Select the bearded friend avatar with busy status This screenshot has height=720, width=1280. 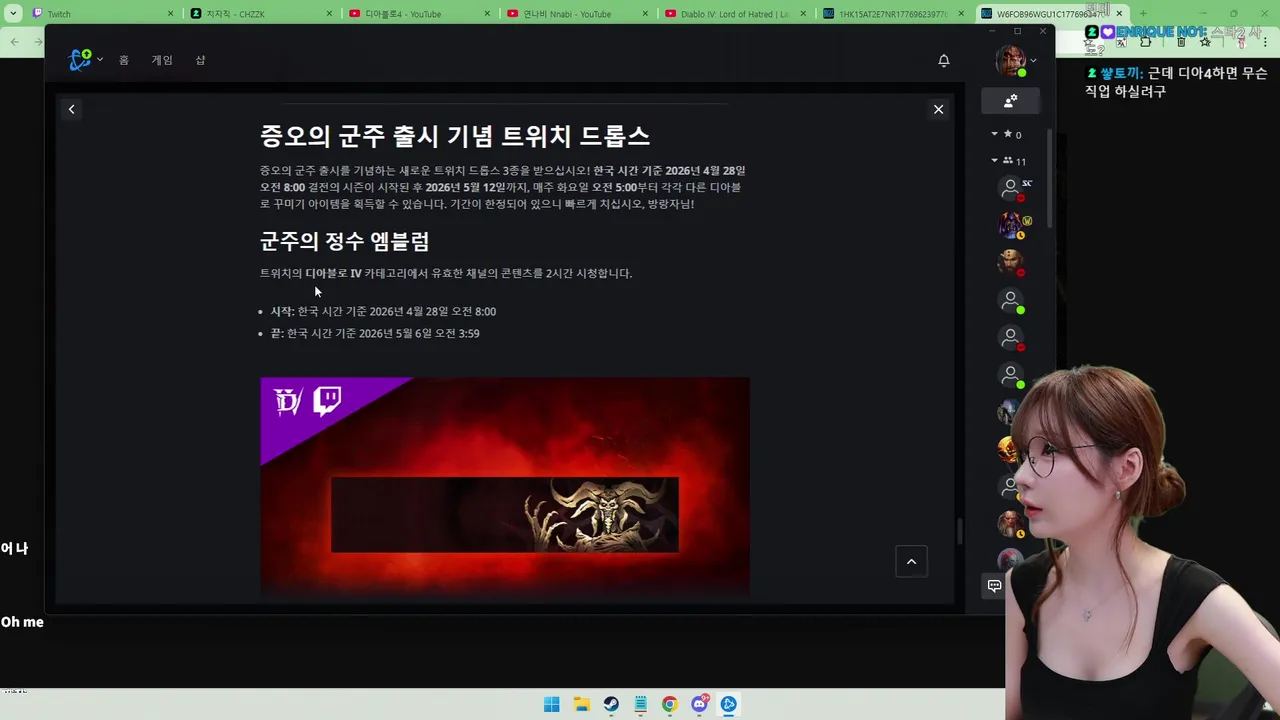click(x=1010, y=262)
